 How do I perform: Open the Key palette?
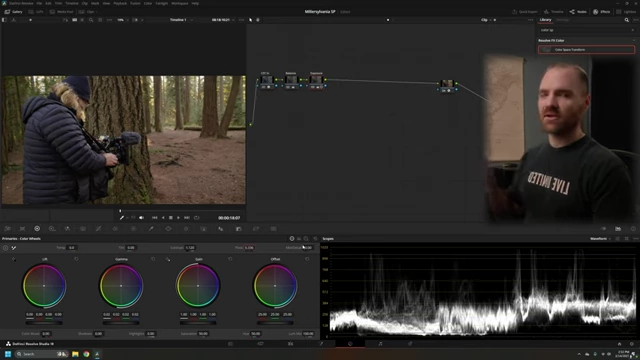(x=239, y=229)
